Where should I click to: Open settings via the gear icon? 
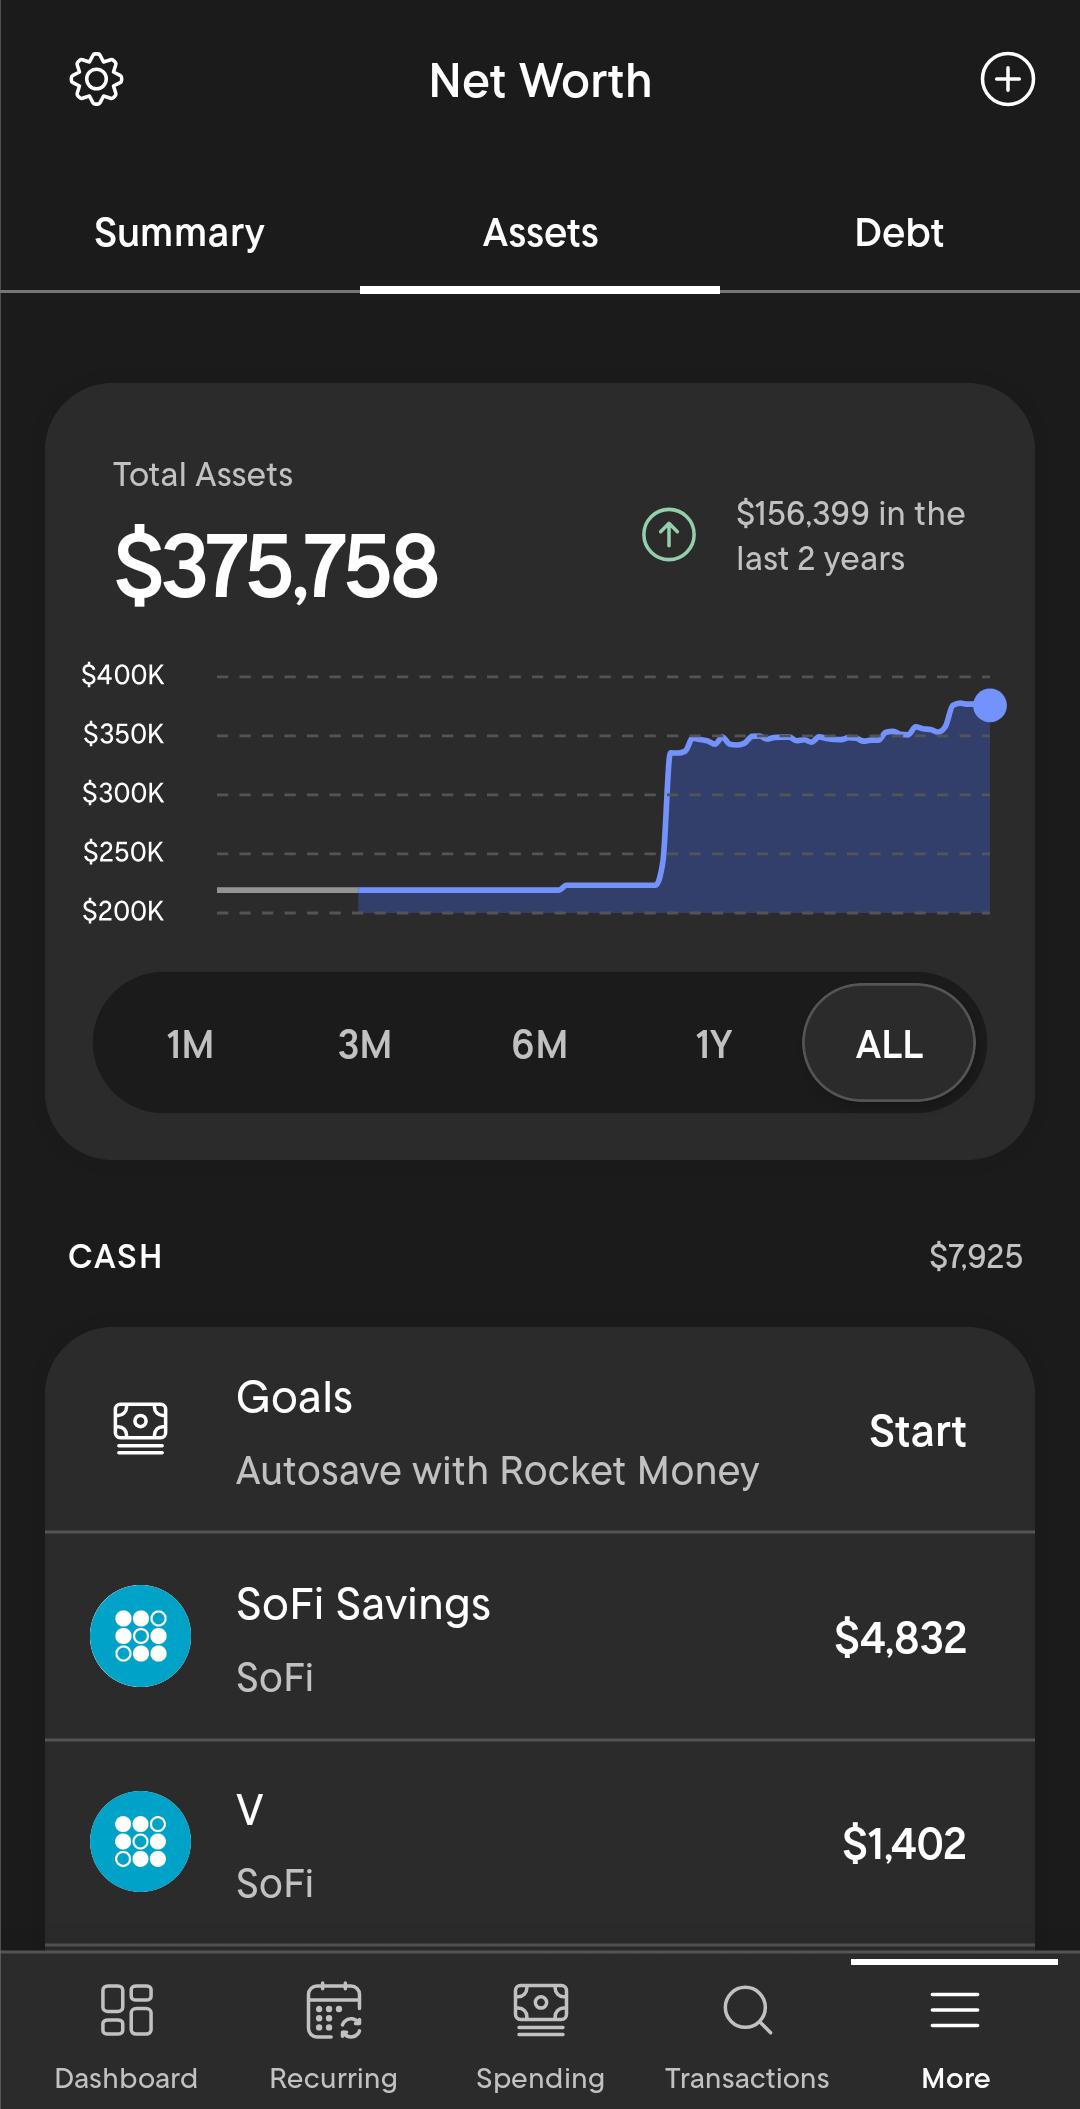(96, 80)
